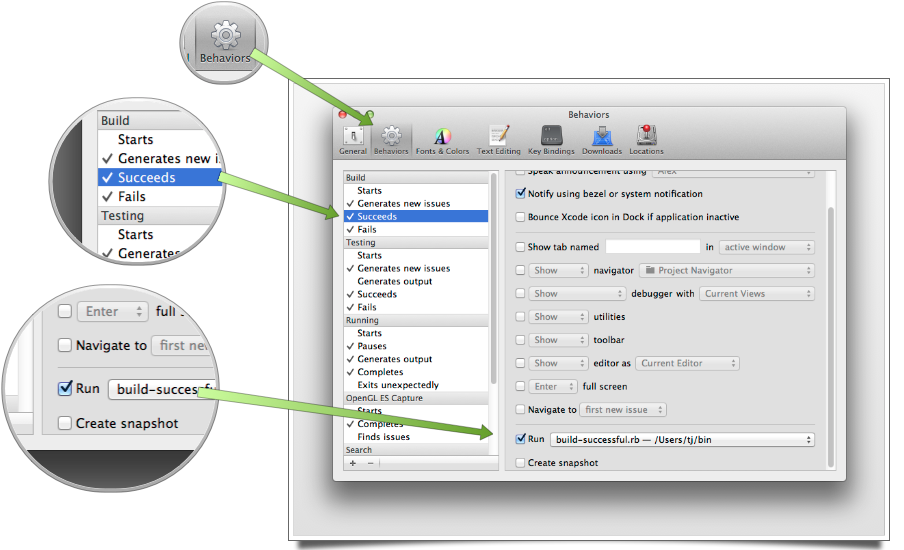Open the first new issue dropdown
Viewport: 904px width, 550px height.
point(623,410)
